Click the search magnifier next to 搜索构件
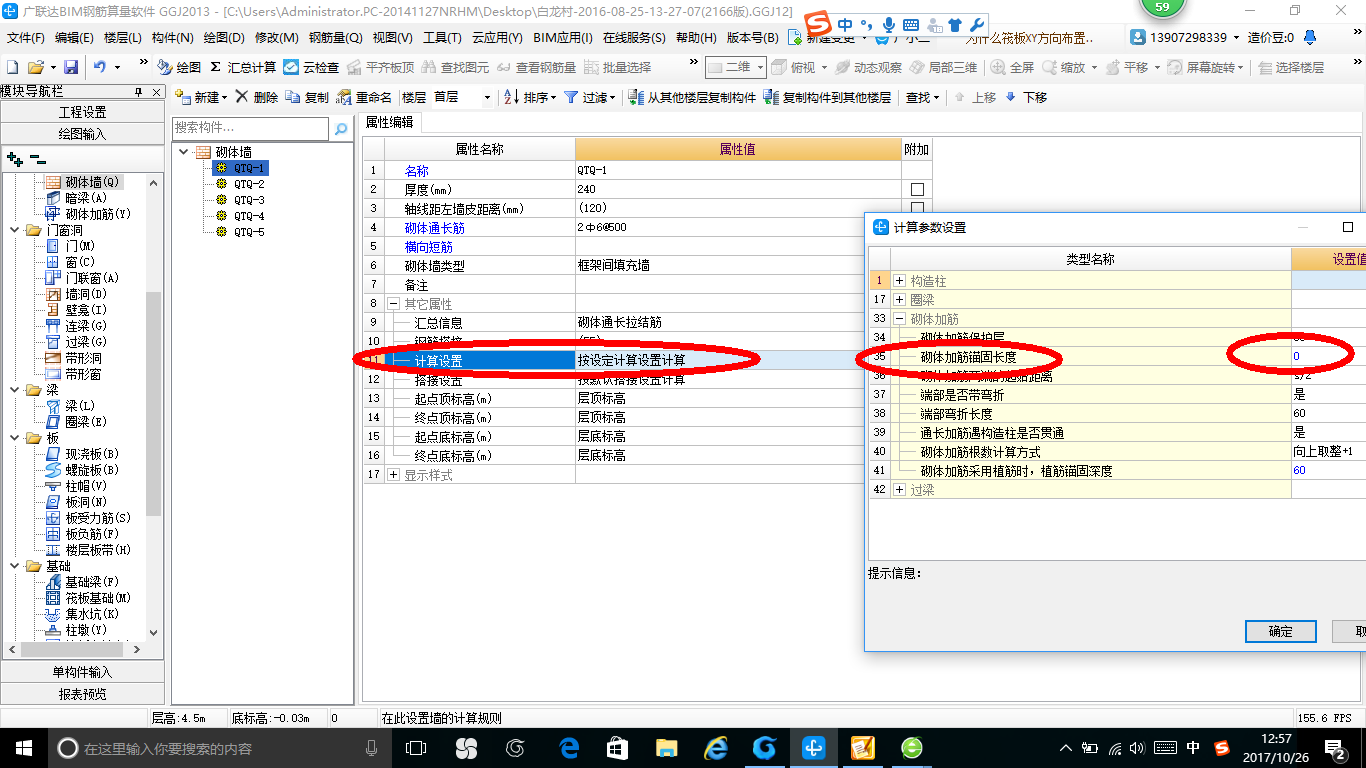Viewport: 1366px width, 768px height. coord(341,129)
